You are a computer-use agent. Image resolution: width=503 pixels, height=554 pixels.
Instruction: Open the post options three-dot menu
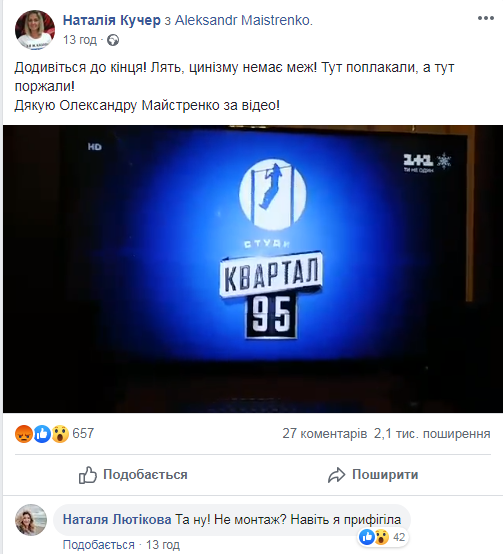coord(486,18)
